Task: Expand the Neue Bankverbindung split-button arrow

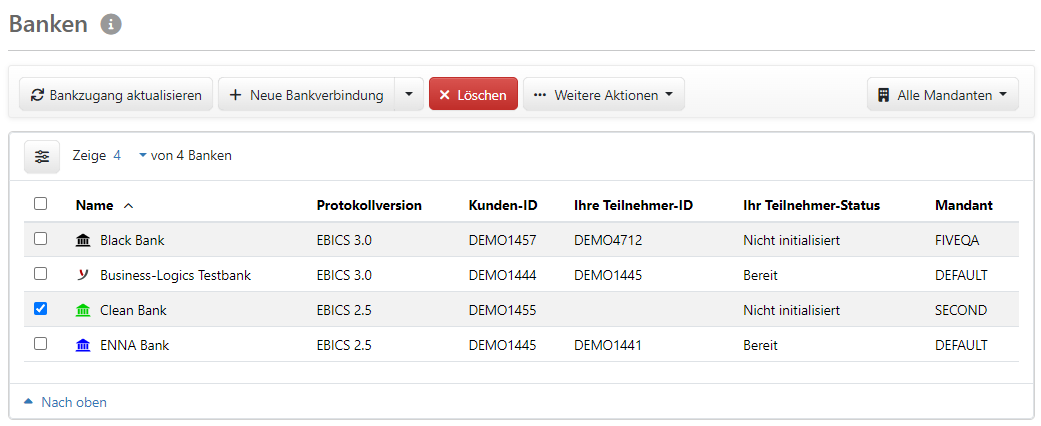Action: tap(409, 95)
